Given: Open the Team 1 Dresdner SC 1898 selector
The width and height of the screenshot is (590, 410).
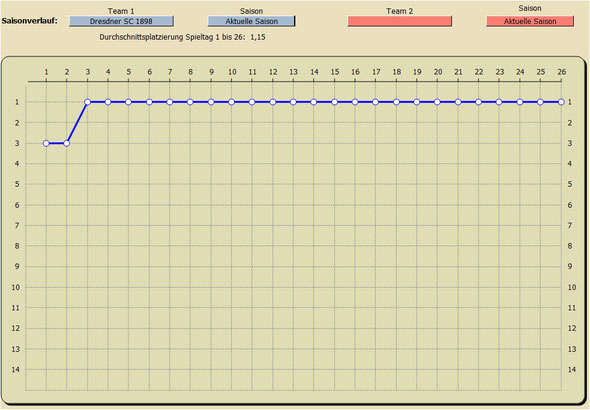Looking at the screenshot, I should tap(121, 21).
